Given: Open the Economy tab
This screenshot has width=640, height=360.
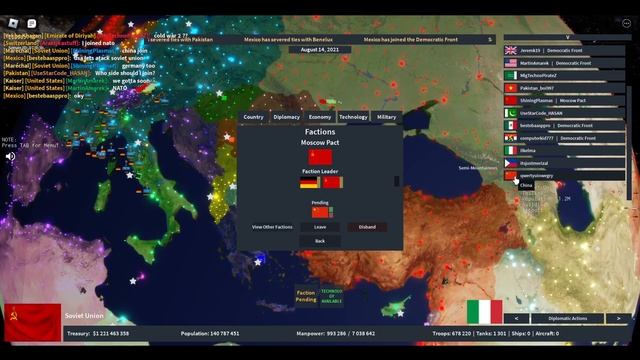Looking at the screenshot, I should 320,117.
